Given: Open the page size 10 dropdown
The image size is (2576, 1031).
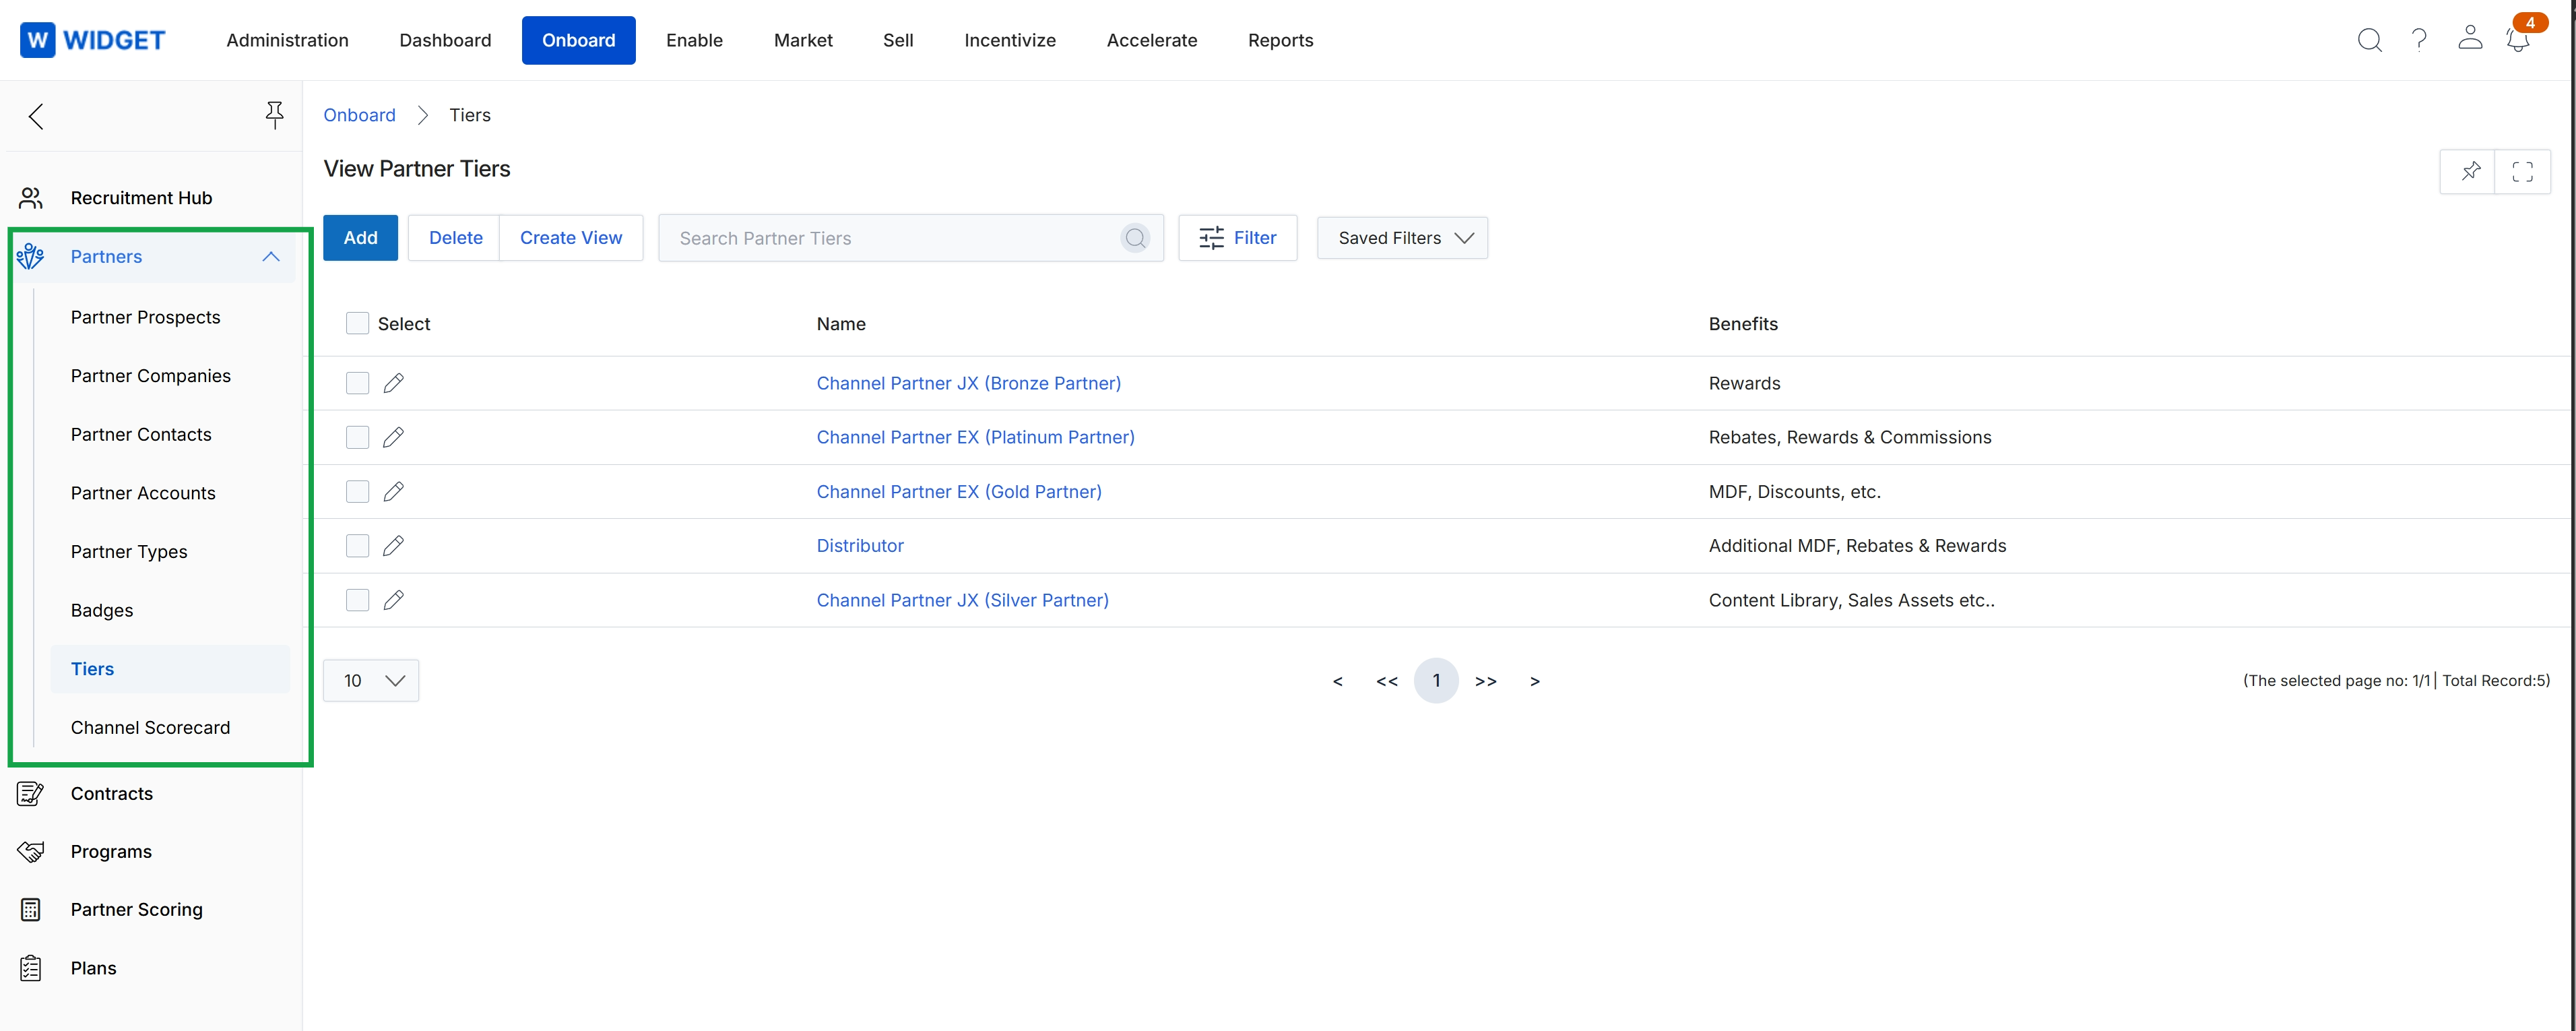Looking at the screenshot, I should point(371,680).
